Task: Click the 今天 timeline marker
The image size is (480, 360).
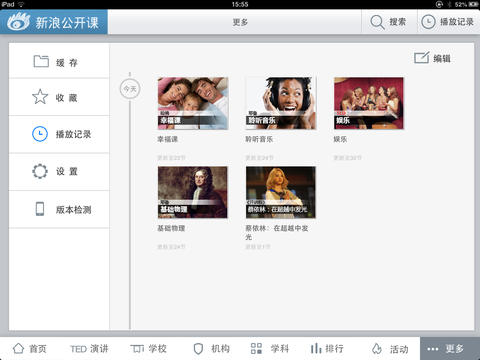Action: [130, 89]
